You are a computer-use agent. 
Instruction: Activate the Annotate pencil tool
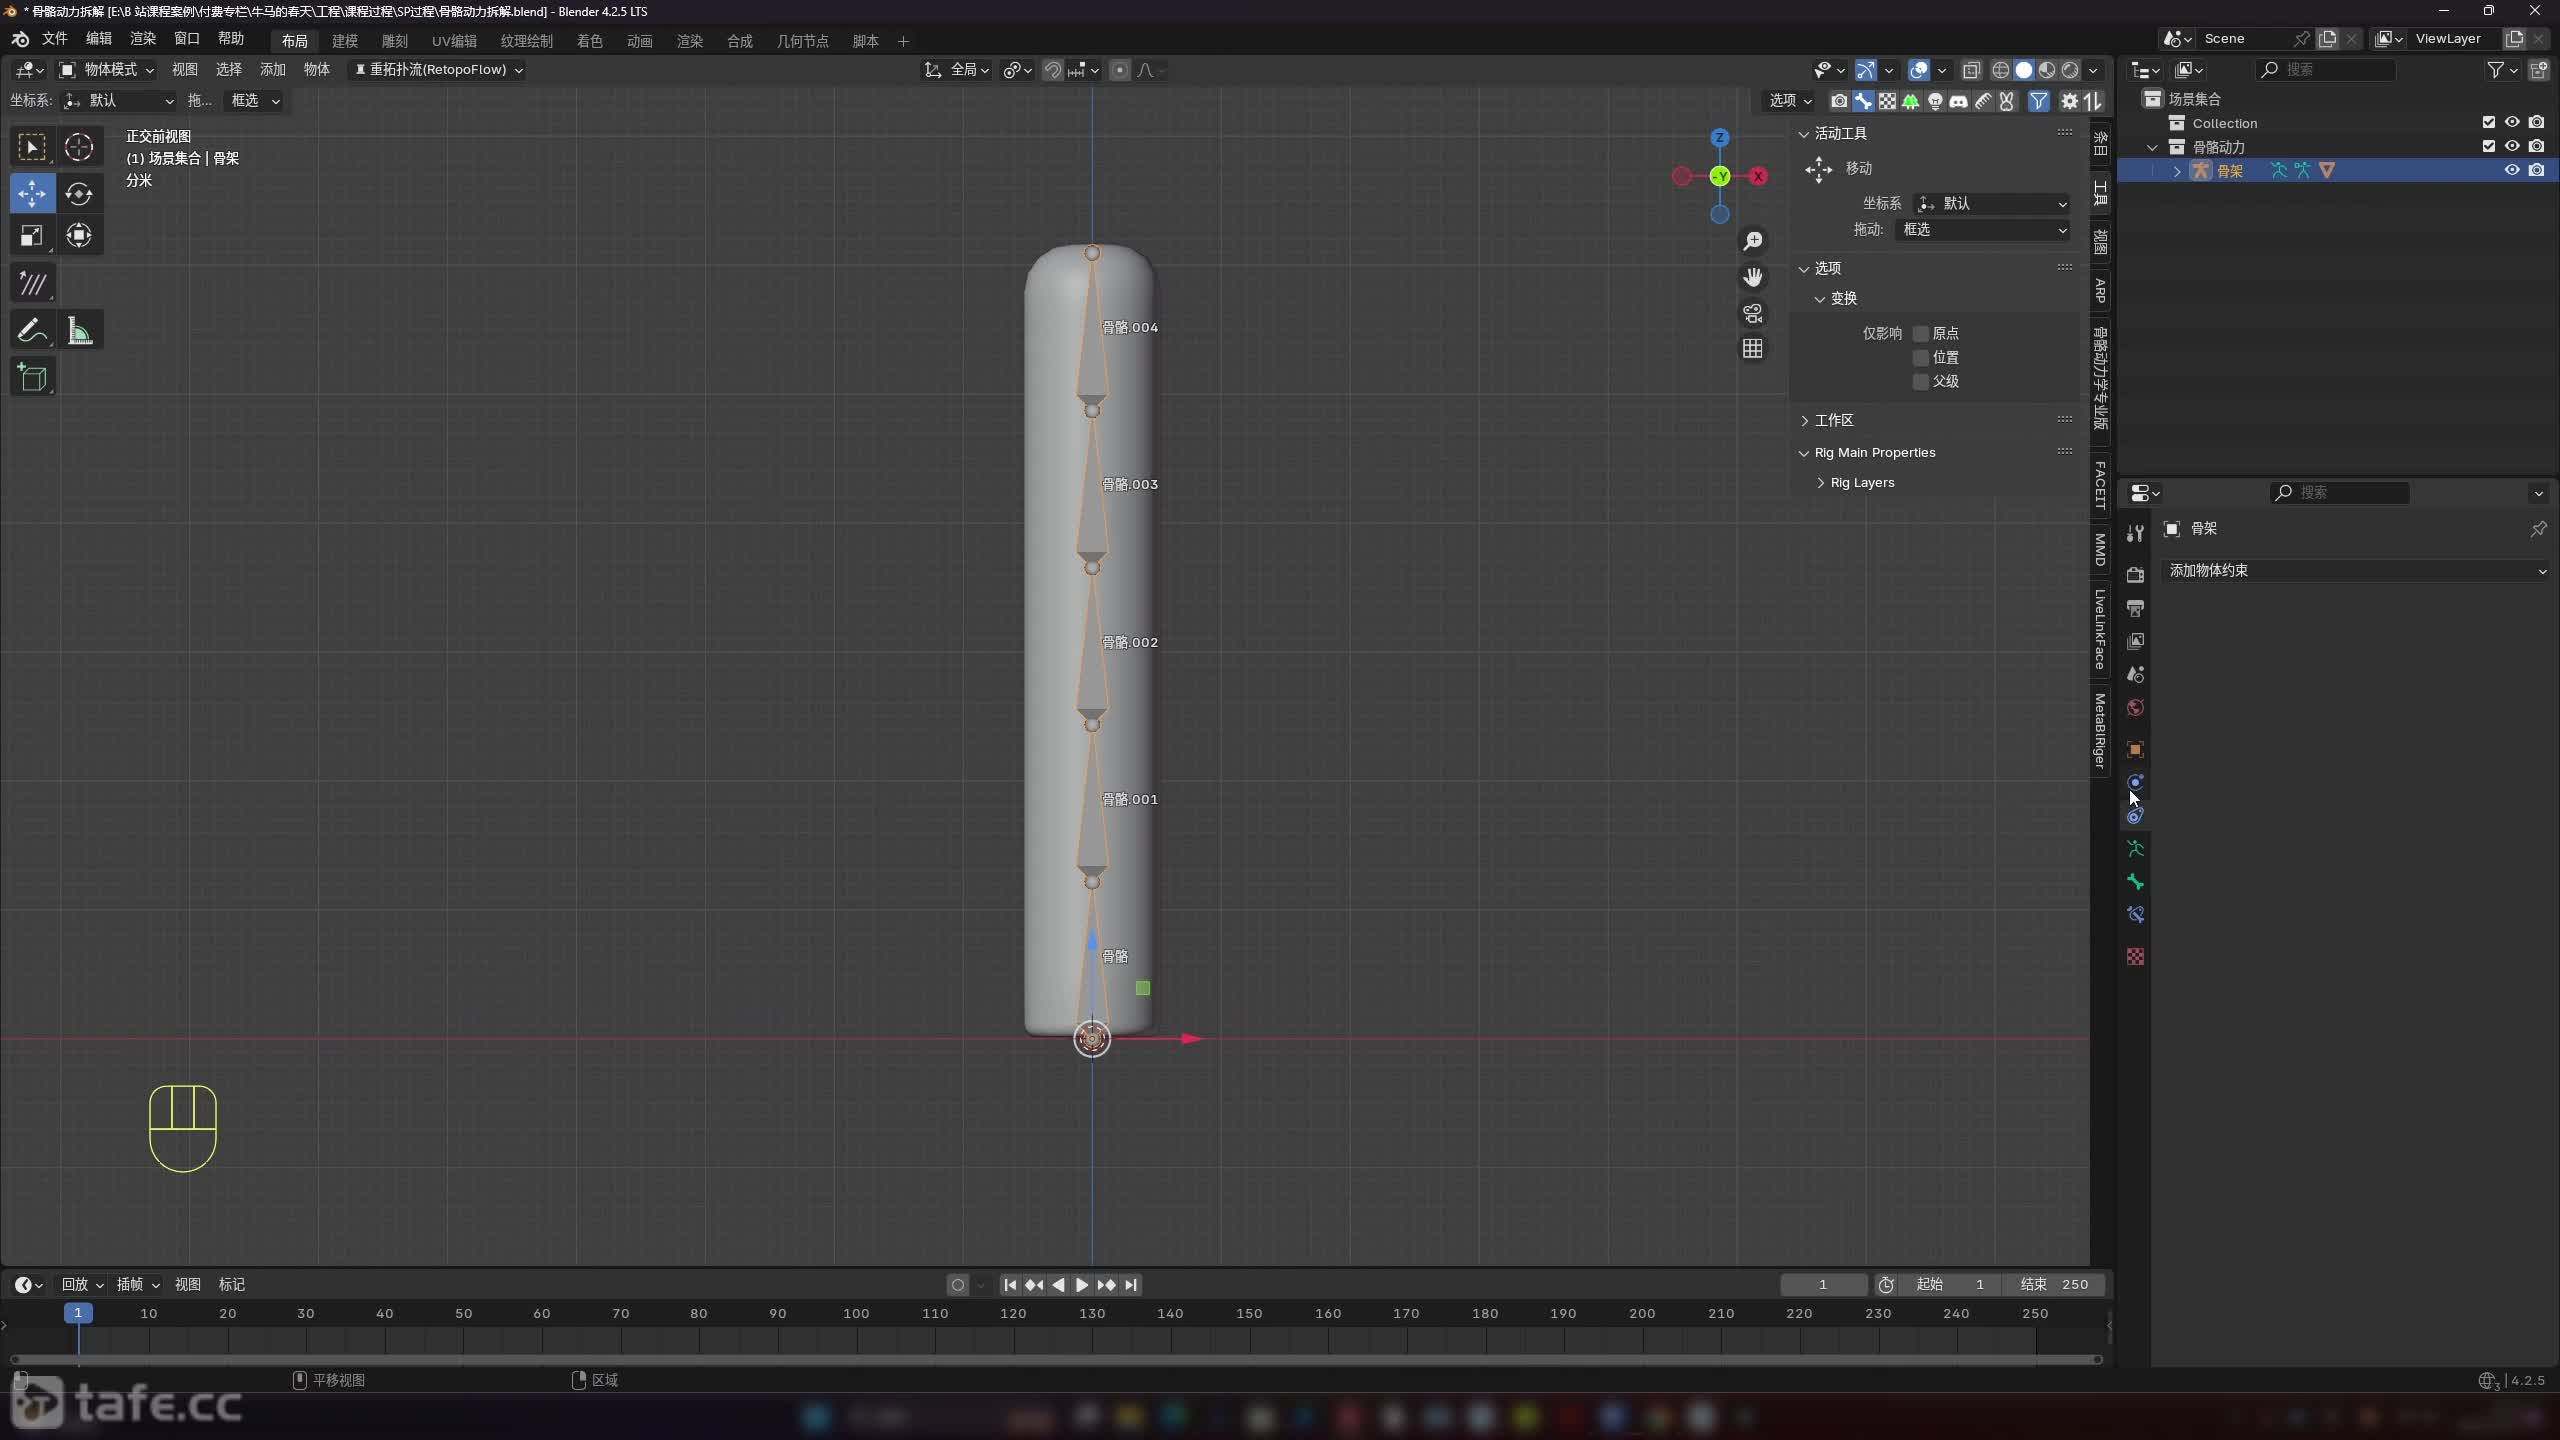pos(32,330)
